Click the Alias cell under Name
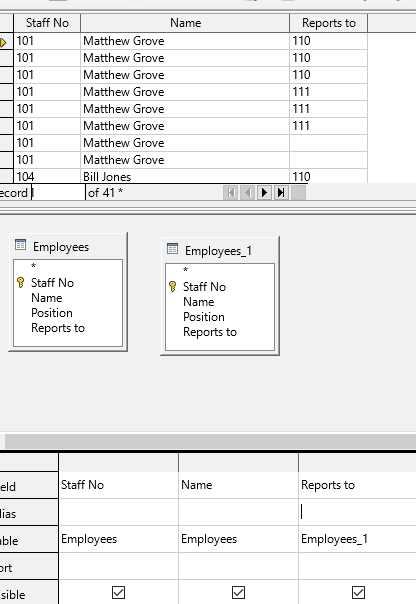This screenshot has height=604, width=416. (x=238, y=512)
